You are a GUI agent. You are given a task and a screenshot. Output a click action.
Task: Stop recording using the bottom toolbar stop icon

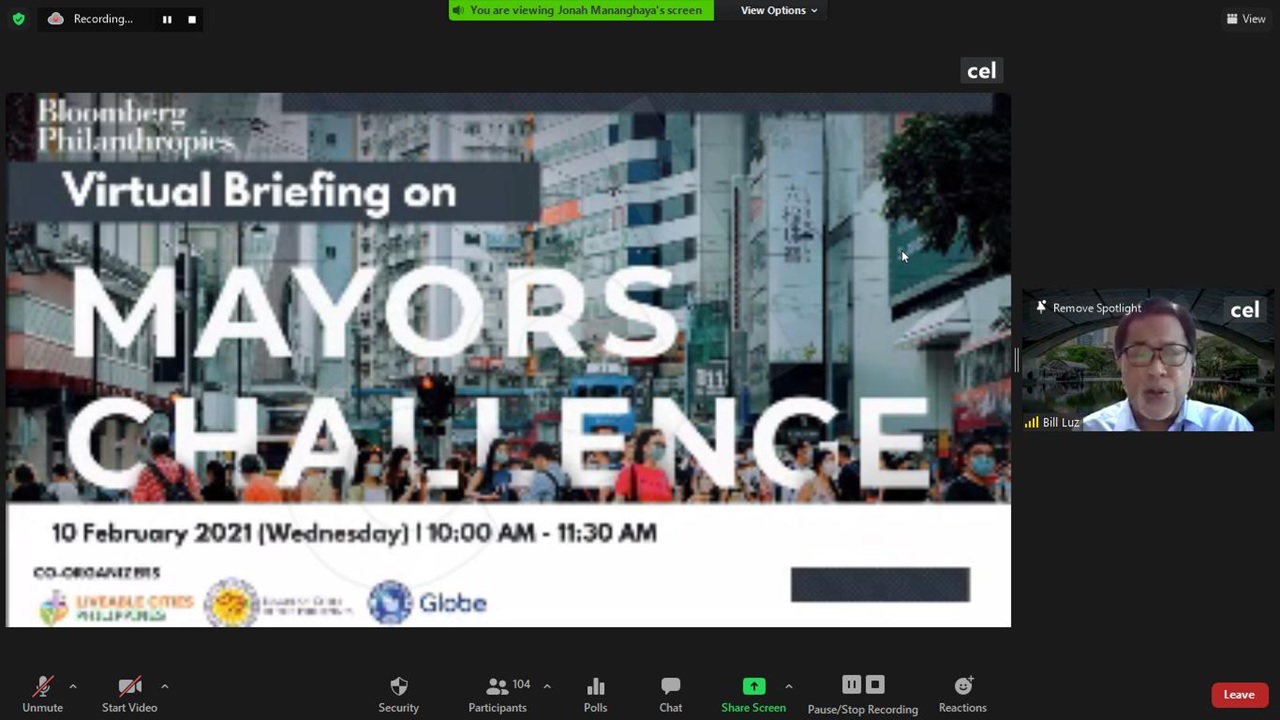(875, 685)
